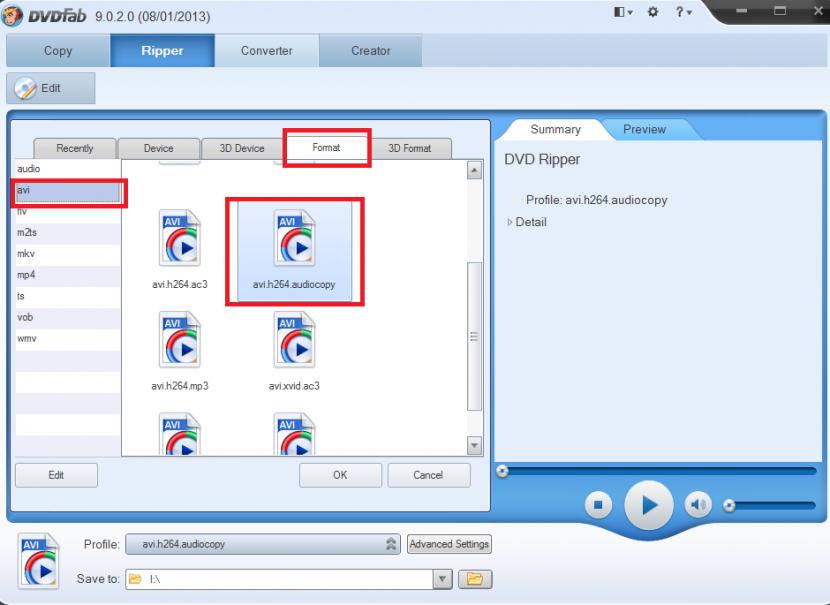
Task: Mute audio with the speaker icon
Action: pos(698,505)
